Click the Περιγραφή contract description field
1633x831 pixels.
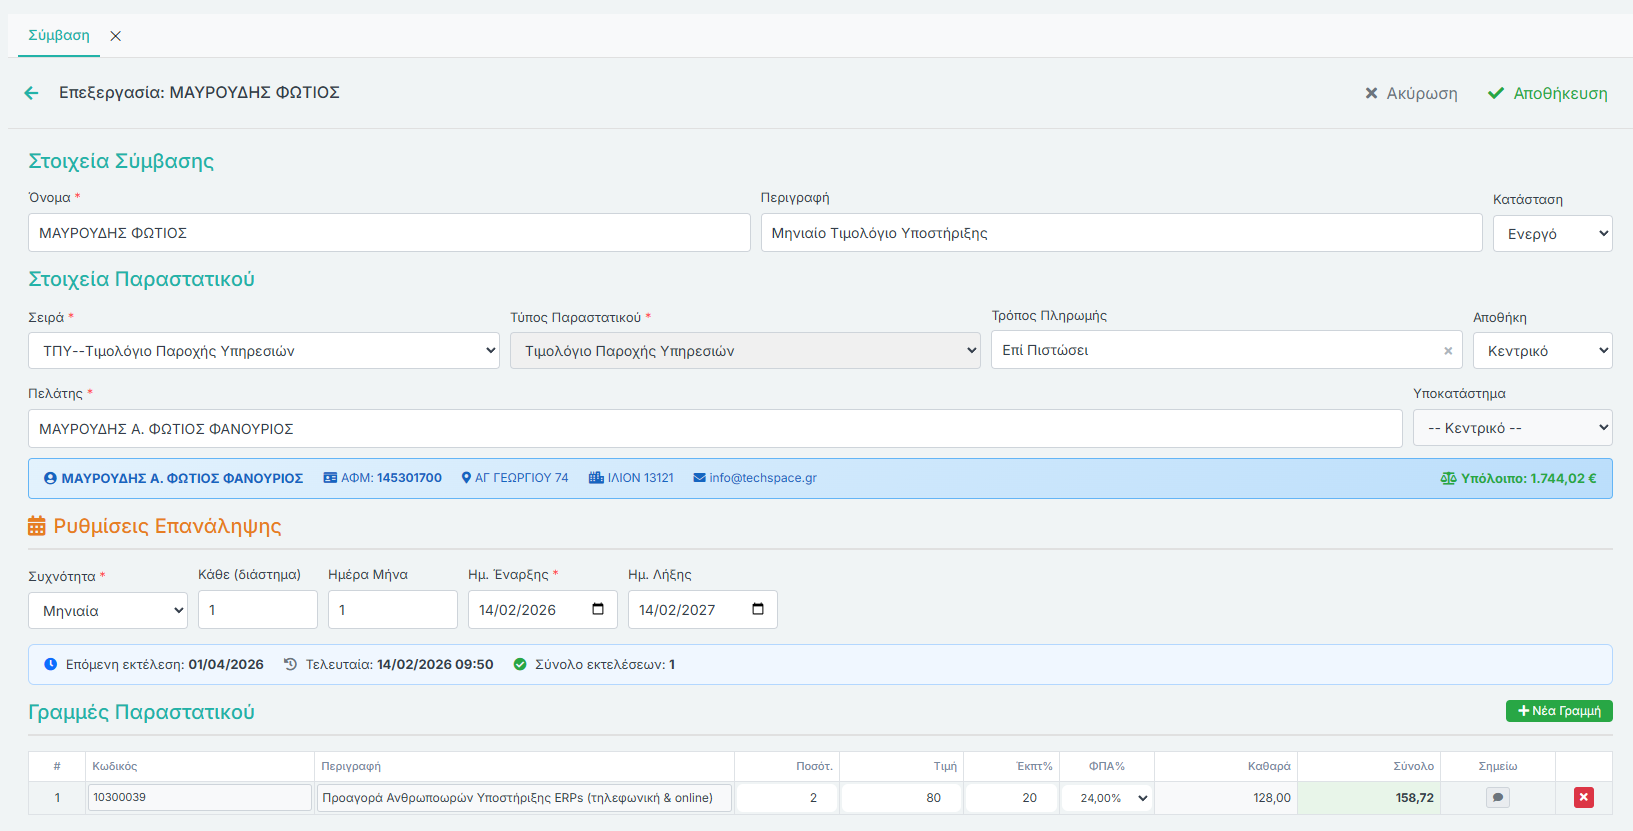[x=1120, y=233]
